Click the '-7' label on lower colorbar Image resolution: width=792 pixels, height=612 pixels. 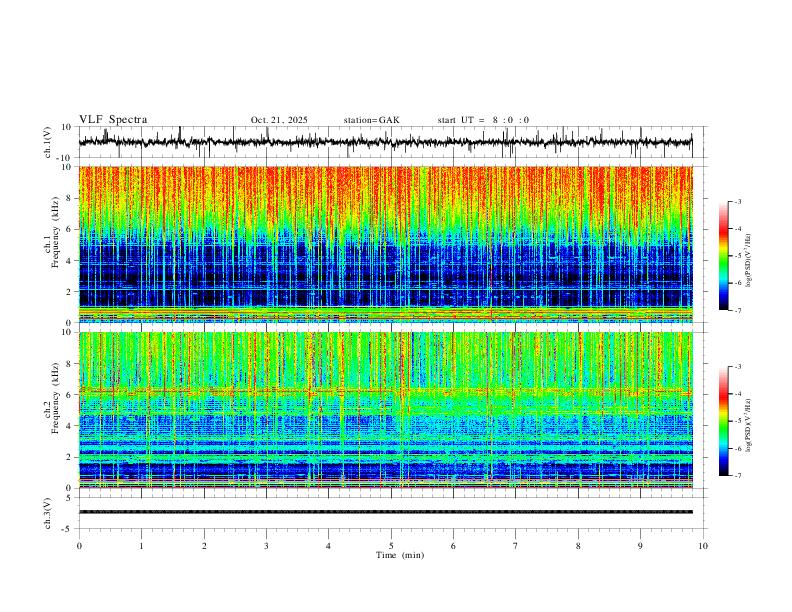[737, 476]
